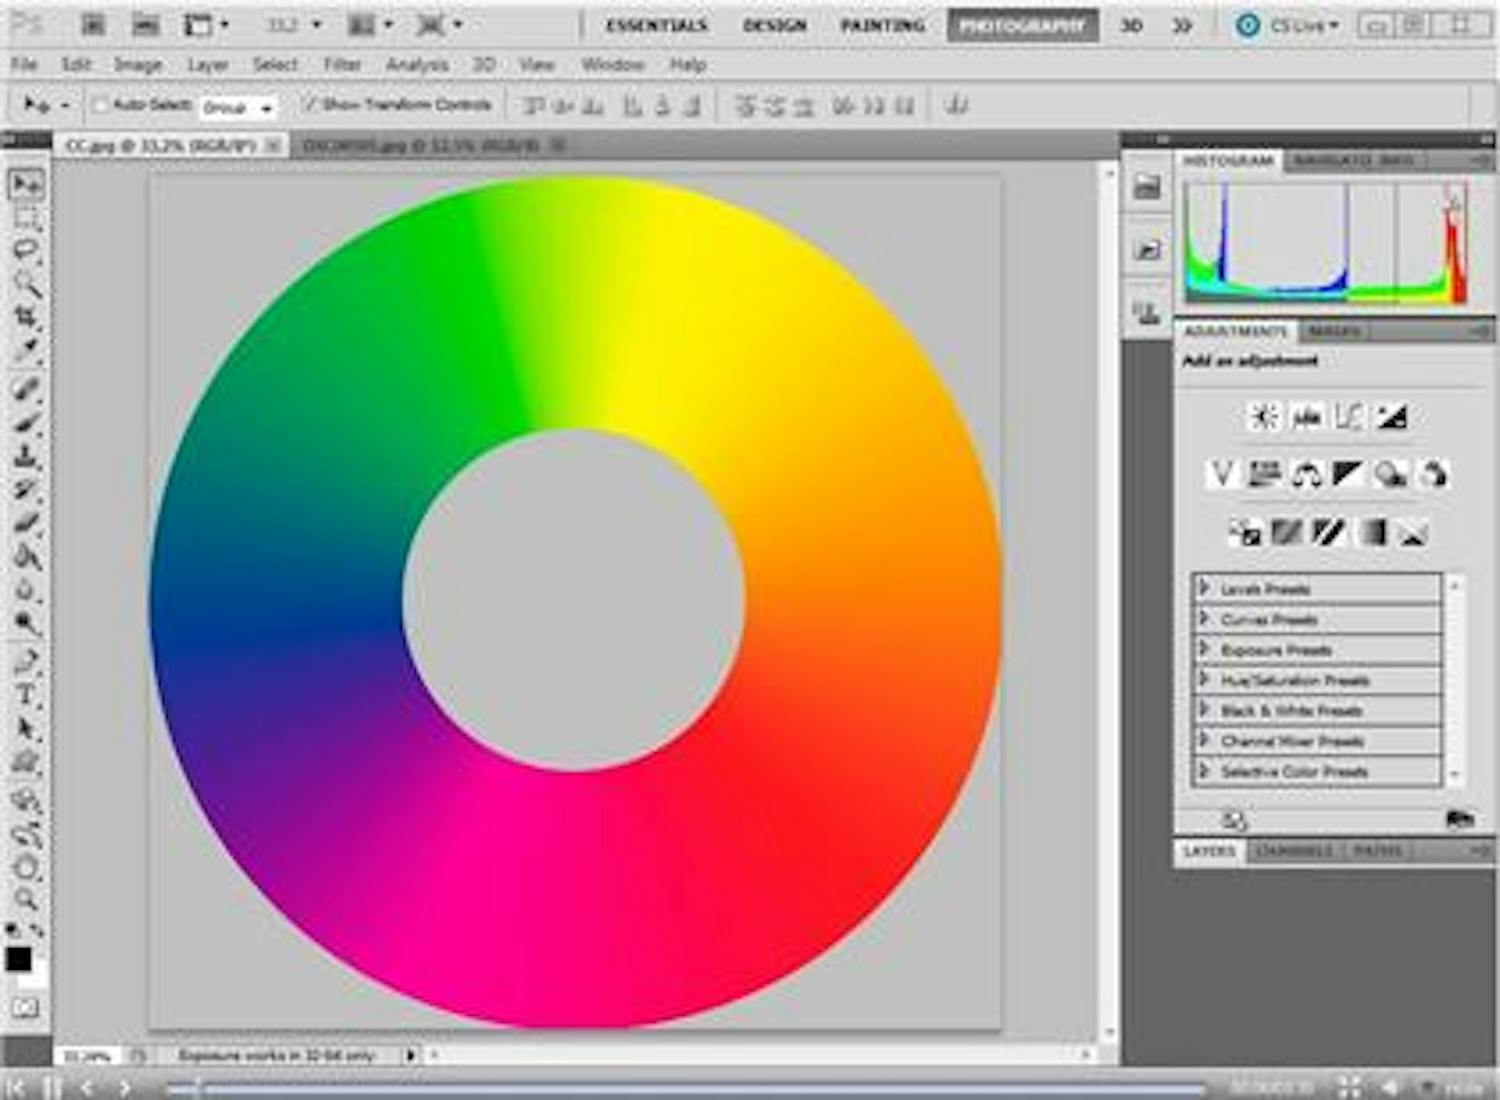Pick the Crop tool
This screenshot has height=1100, width=1500.
click(x=27, y=318)
